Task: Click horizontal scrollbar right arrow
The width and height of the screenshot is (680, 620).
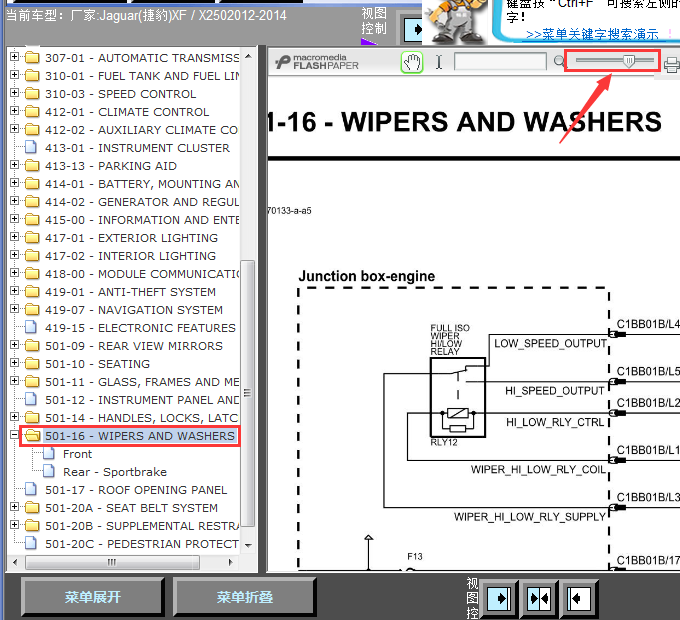Action: (230, 562)
